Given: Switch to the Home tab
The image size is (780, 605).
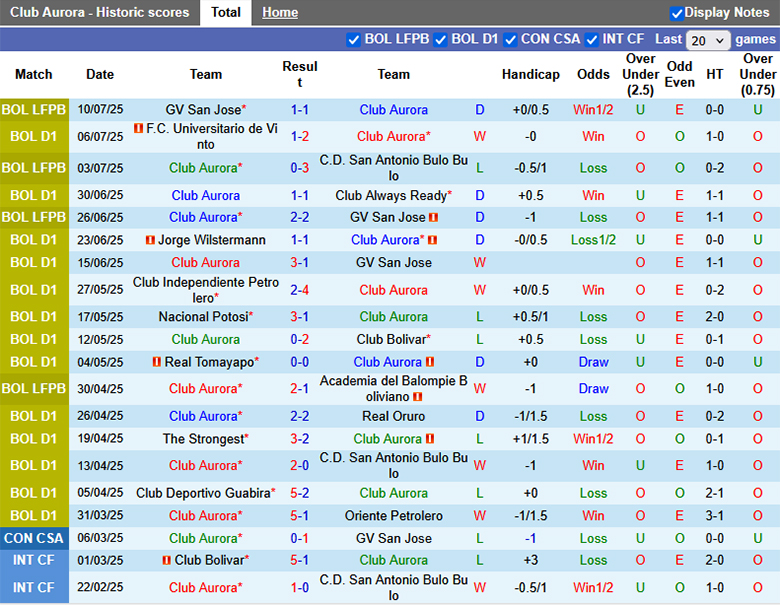Looking at the screenshot, I should tap(280, 12).
